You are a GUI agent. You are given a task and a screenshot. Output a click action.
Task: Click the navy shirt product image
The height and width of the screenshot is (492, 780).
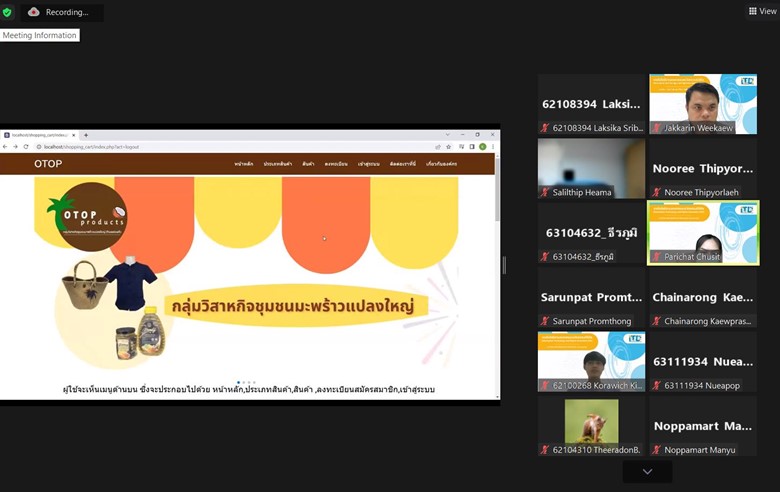(130, 284)
